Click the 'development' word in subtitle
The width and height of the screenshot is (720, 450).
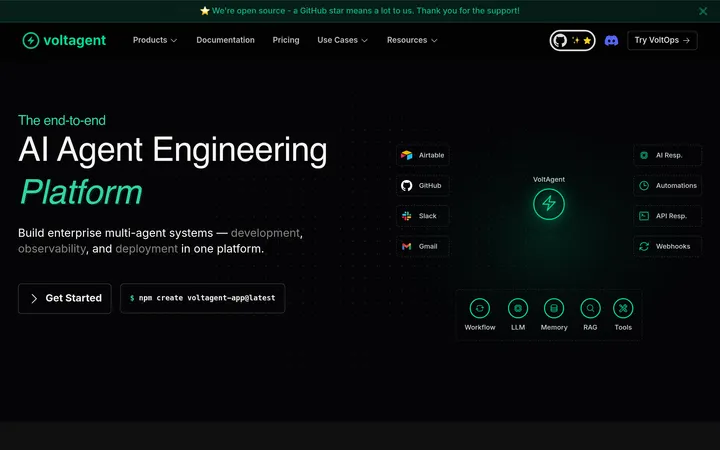tap(265, 233)
